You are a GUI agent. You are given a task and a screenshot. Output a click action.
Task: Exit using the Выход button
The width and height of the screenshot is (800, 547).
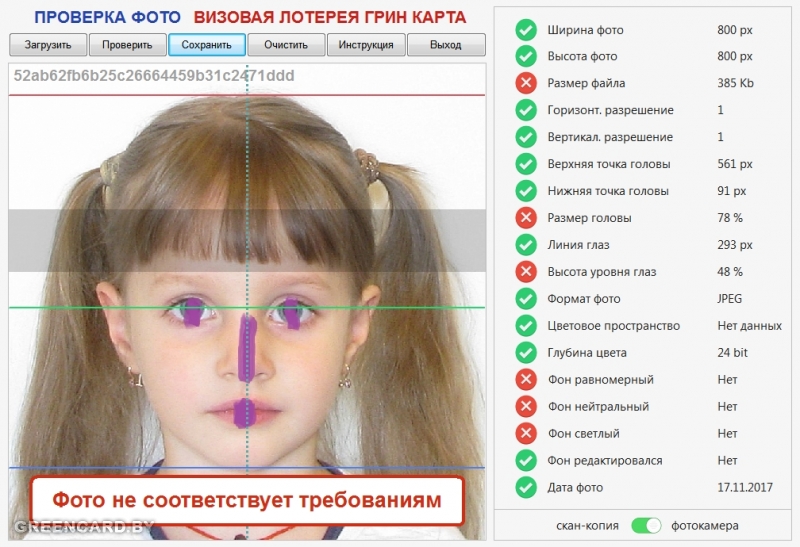coord(446,45)
